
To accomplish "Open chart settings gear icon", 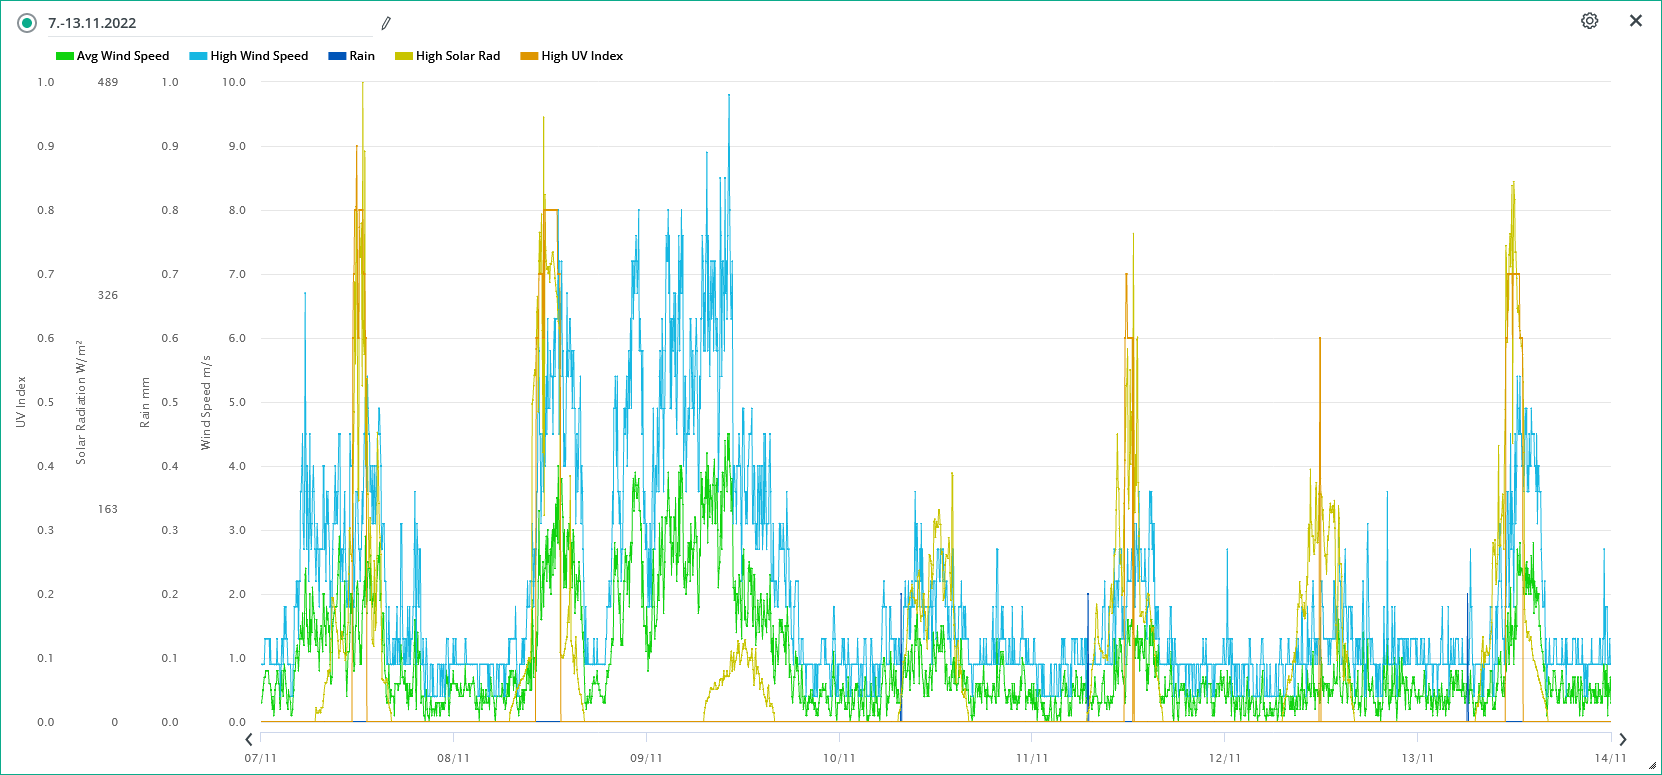I will [1589, 21].
